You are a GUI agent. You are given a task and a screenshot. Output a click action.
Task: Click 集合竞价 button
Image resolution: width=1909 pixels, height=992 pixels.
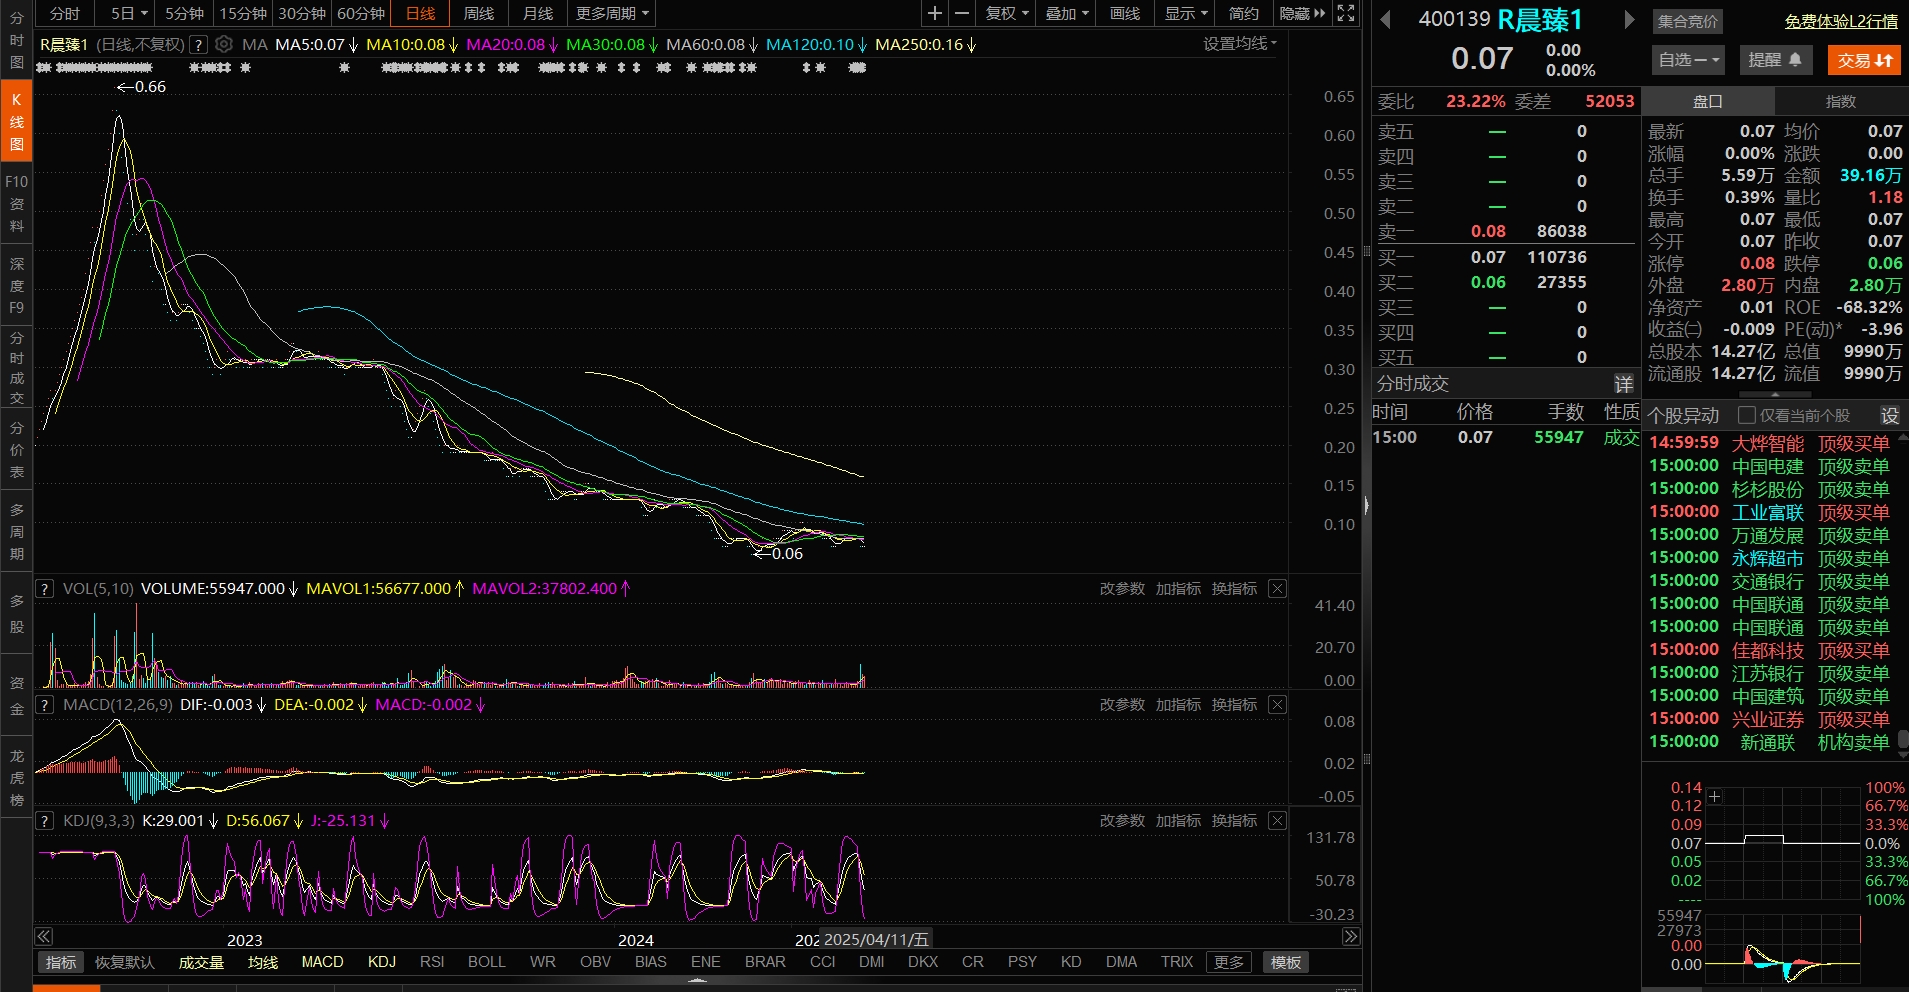(1688, 21)
